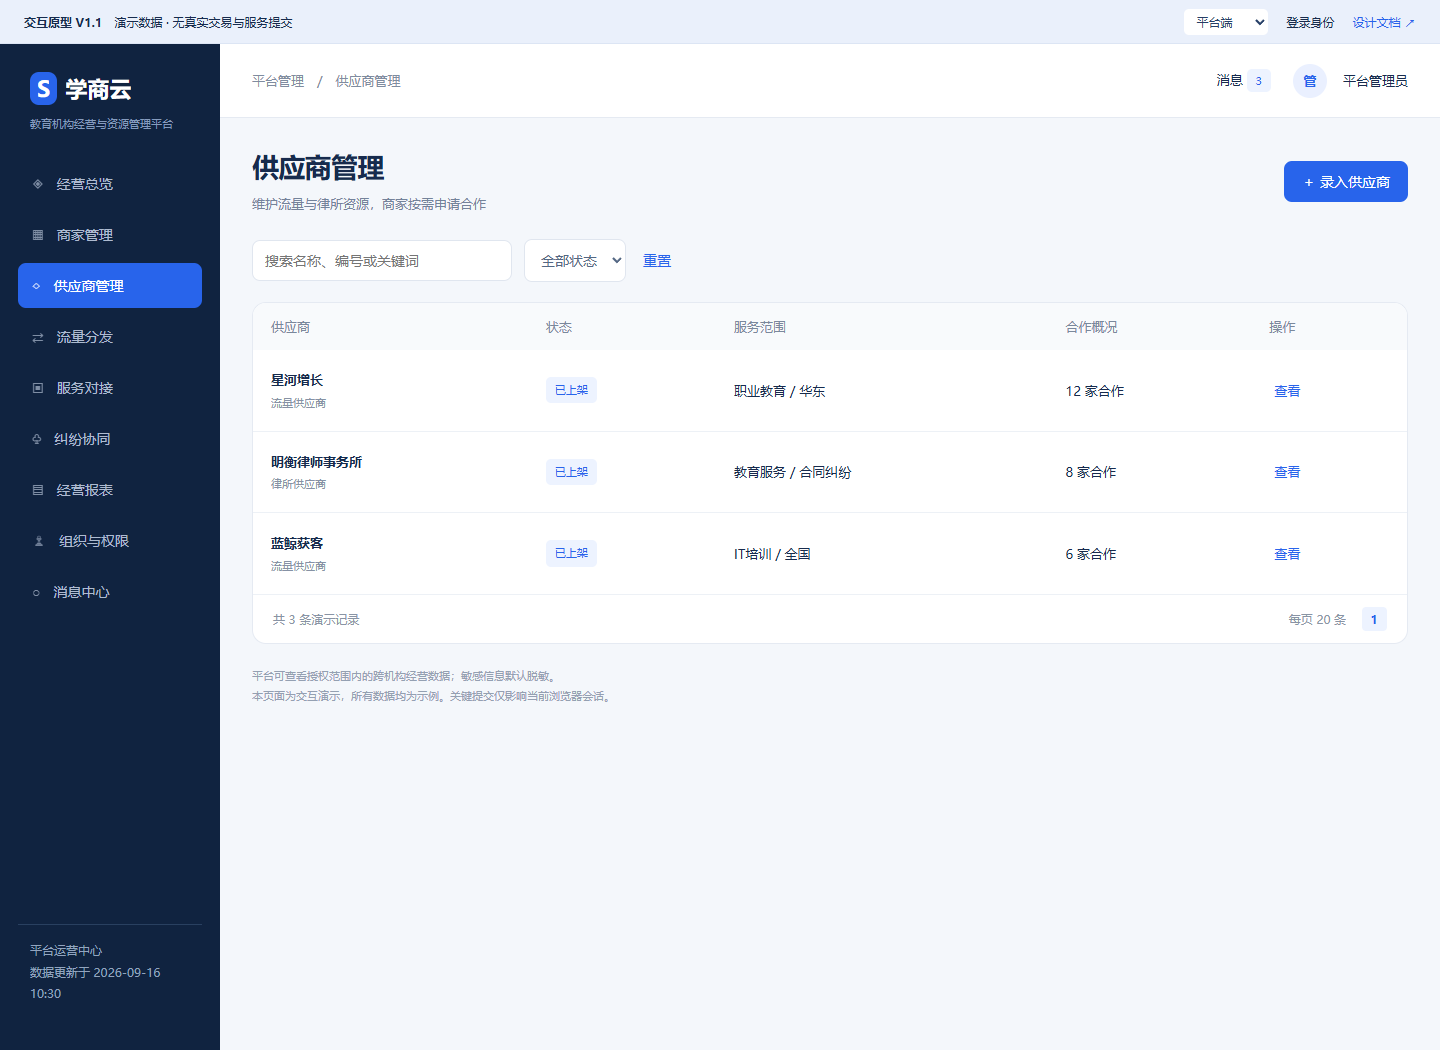Open the 设计文档 link
This screenshot has height=1050, width=1440.
pos(1384,22)
